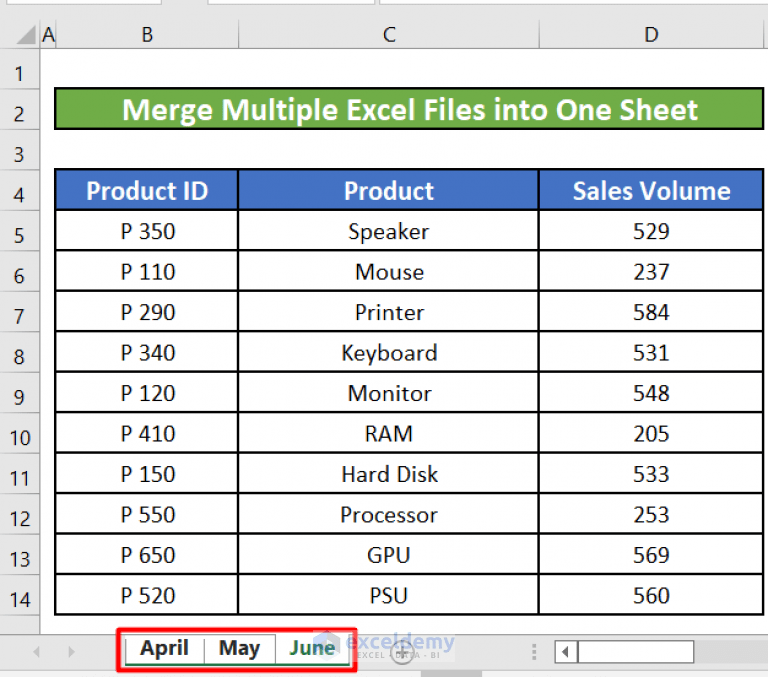Select cell 'P 120'

pyautogui.click(x=147, y=393)
